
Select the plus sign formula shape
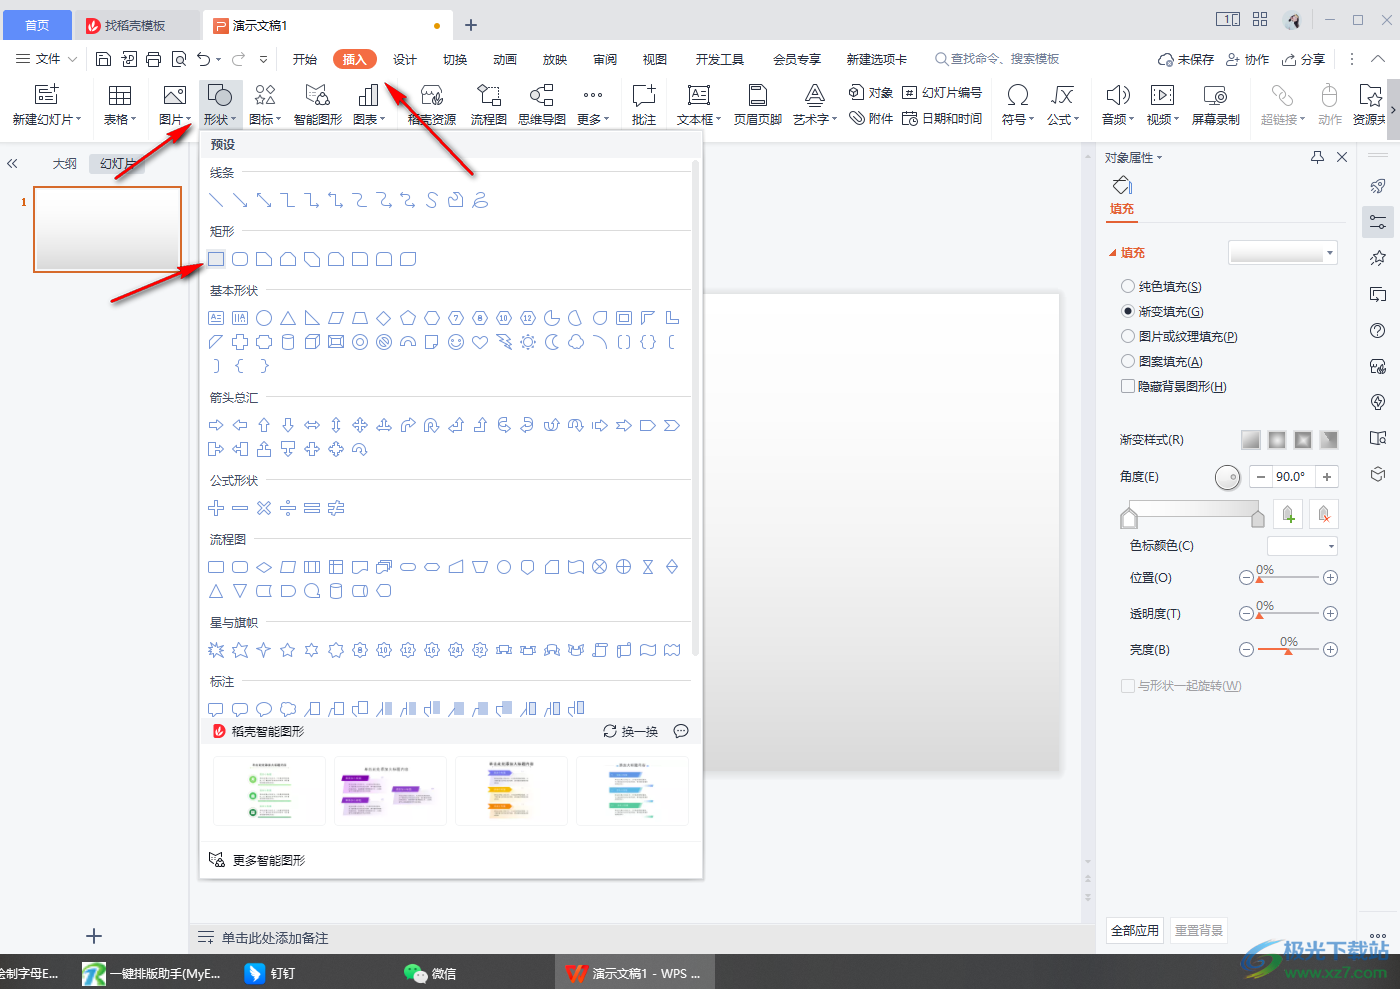[216, 508]
